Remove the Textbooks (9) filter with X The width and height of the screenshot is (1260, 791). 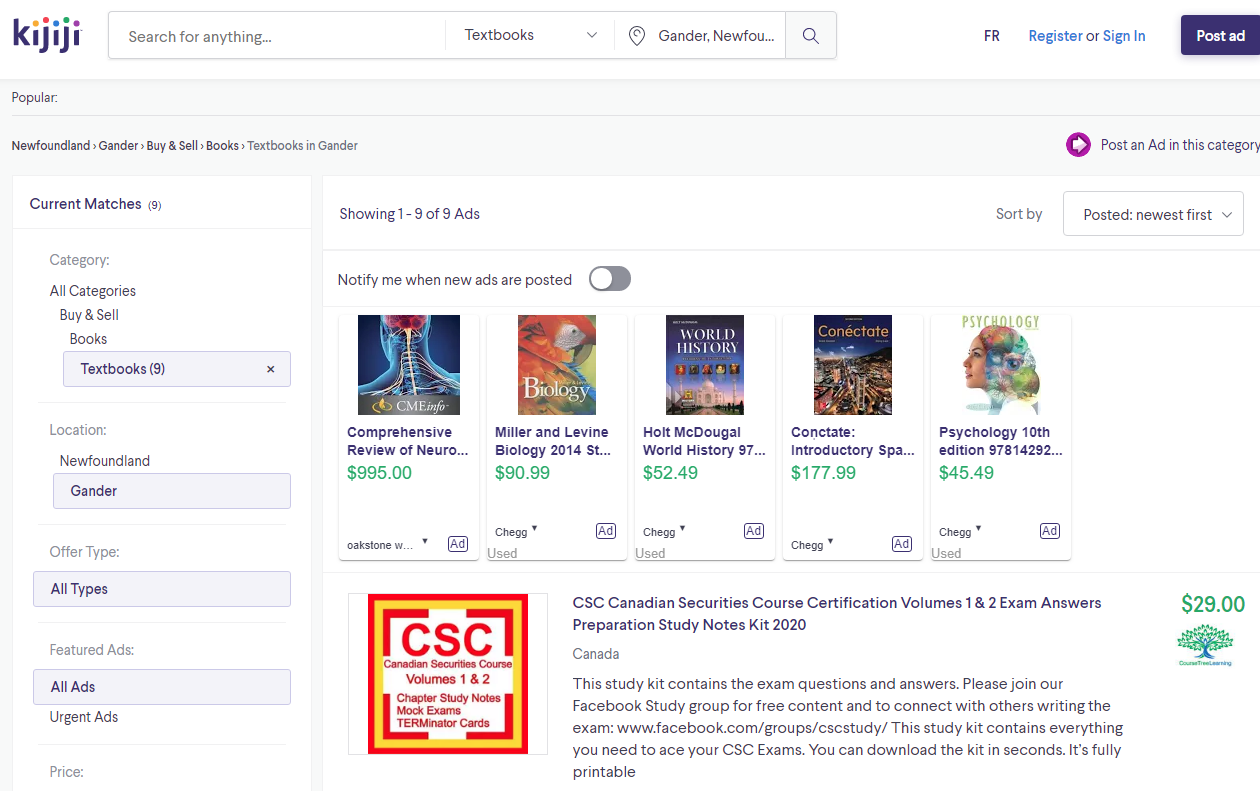pos(270,369)
